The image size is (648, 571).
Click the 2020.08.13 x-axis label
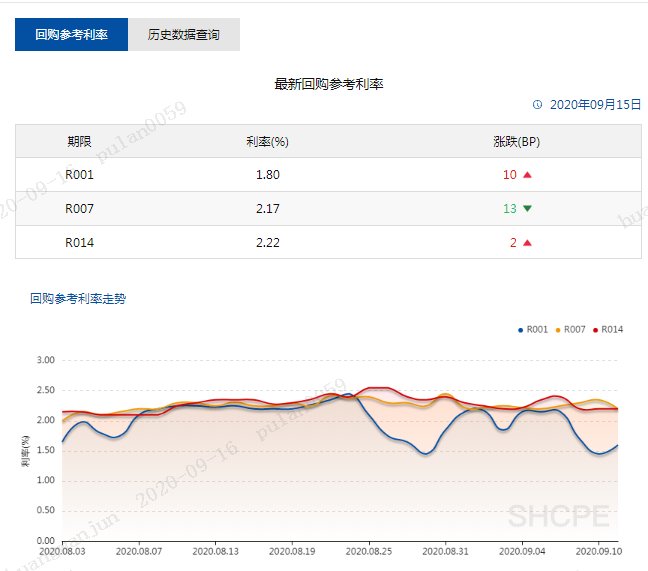pyautogui.click(x=216, y=551)
